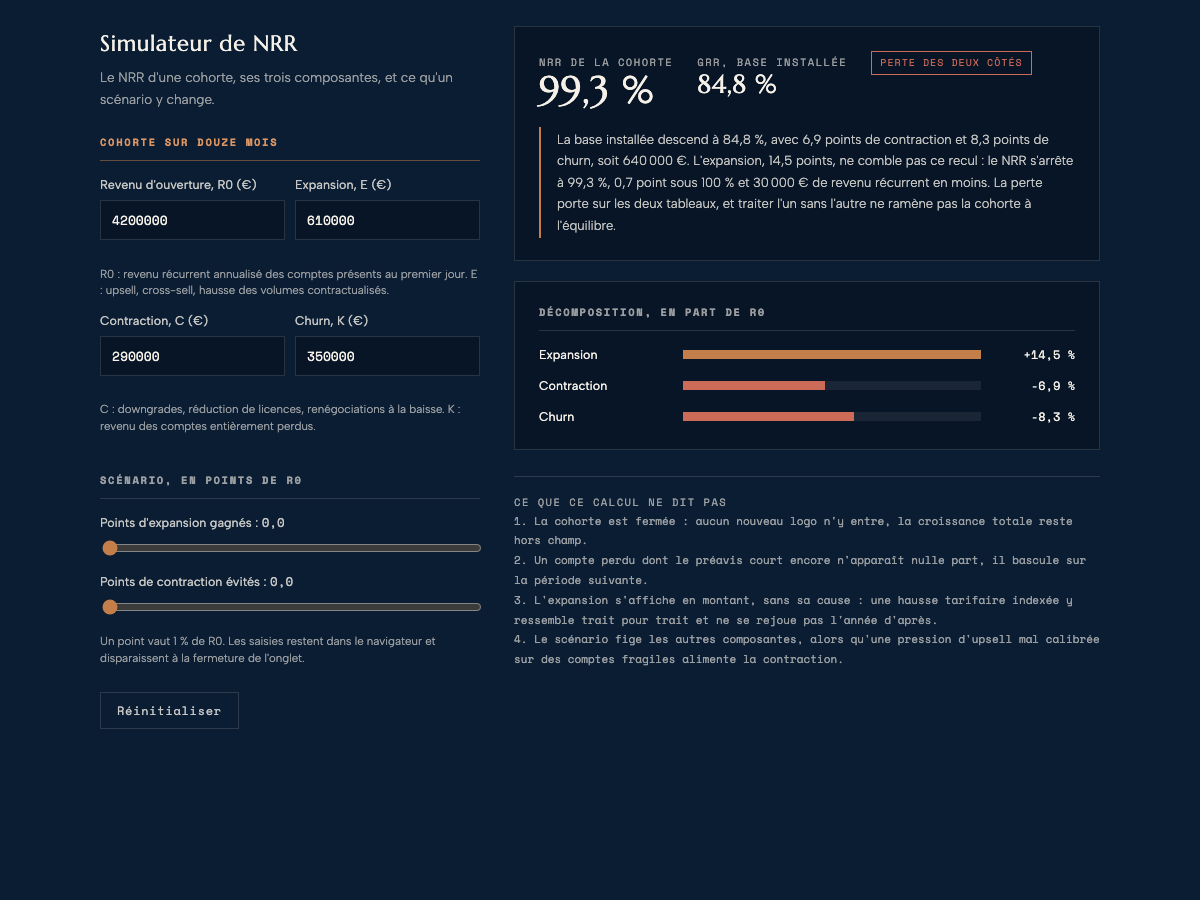Click the 'NRR de la cohorte' label
1200x900 pixels.
point(605,62)
